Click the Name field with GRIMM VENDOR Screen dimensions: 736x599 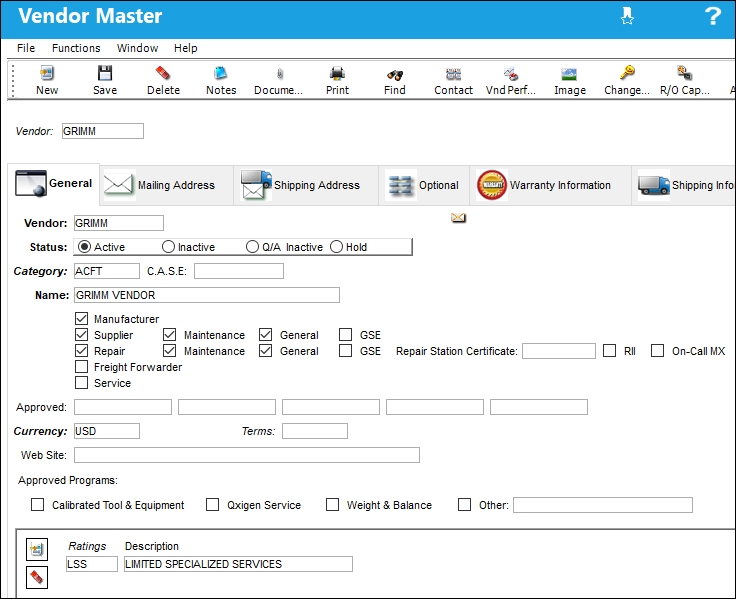[207, 295]
